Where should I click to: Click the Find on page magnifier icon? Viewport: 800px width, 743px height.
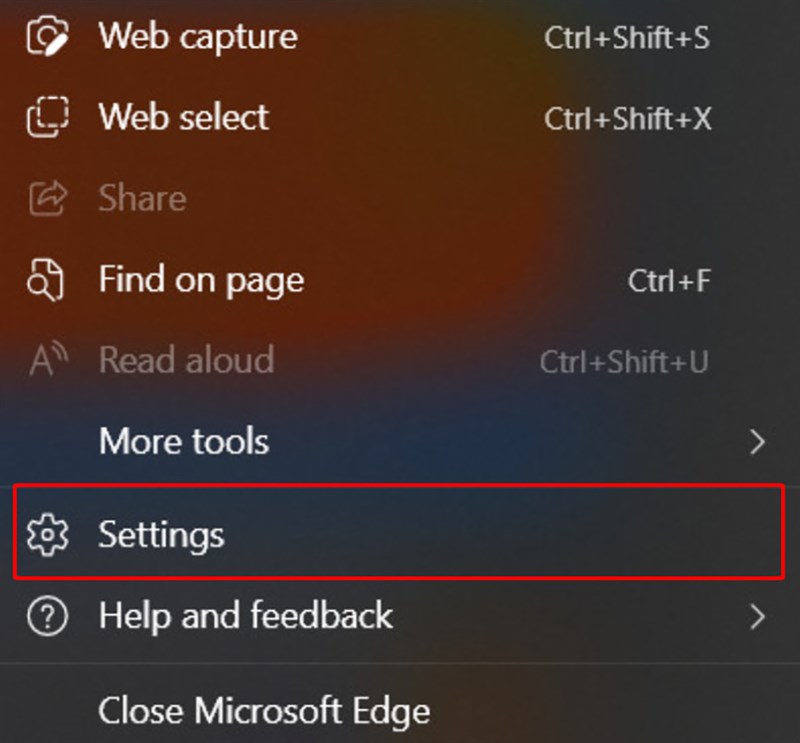(x=44, y=280)
